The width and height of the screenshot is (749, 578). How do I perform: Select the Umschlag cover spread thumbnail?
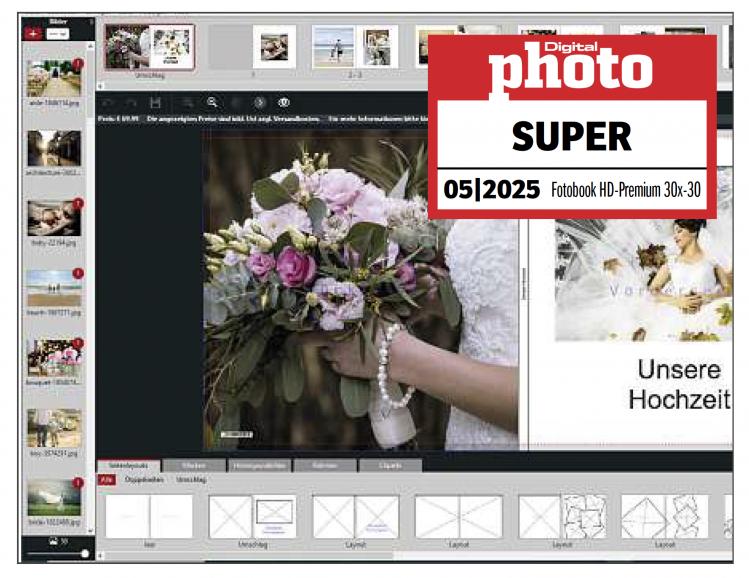150,47
